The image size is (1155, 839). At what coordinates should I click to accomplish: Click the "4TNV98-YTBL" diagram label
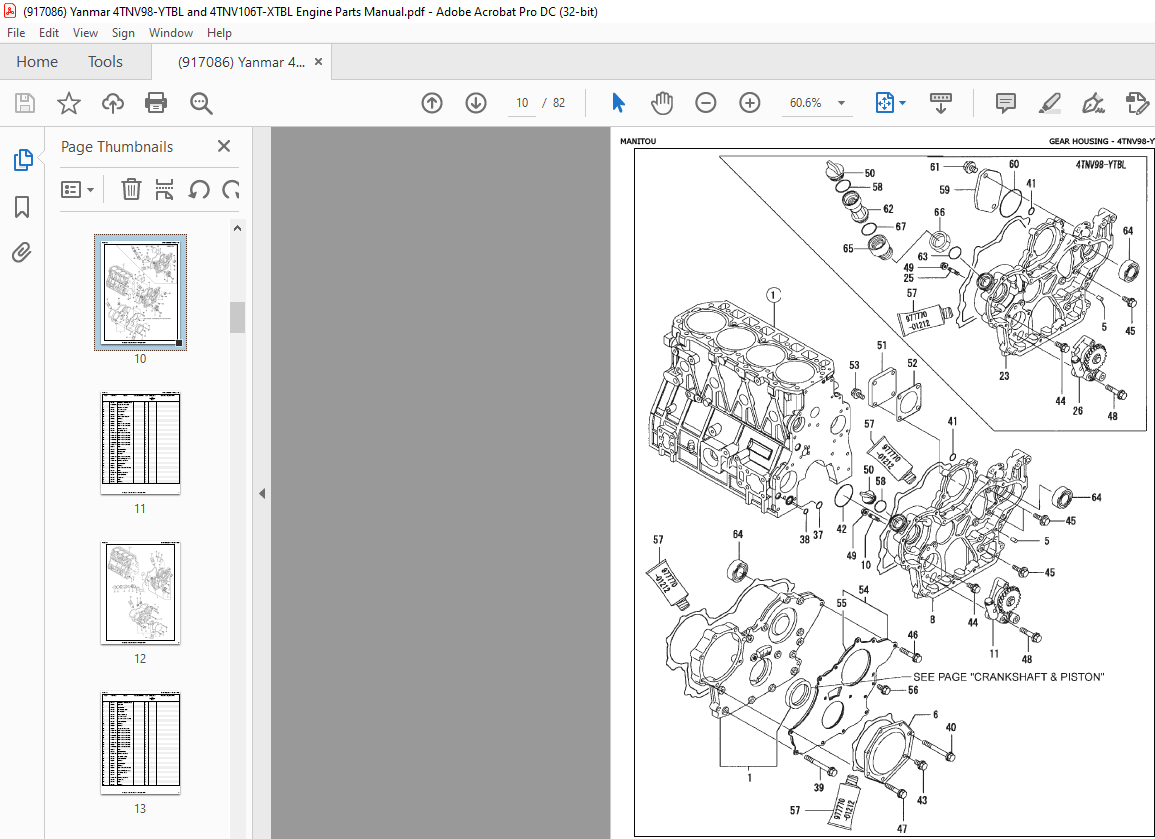[x=1100, y=165]
